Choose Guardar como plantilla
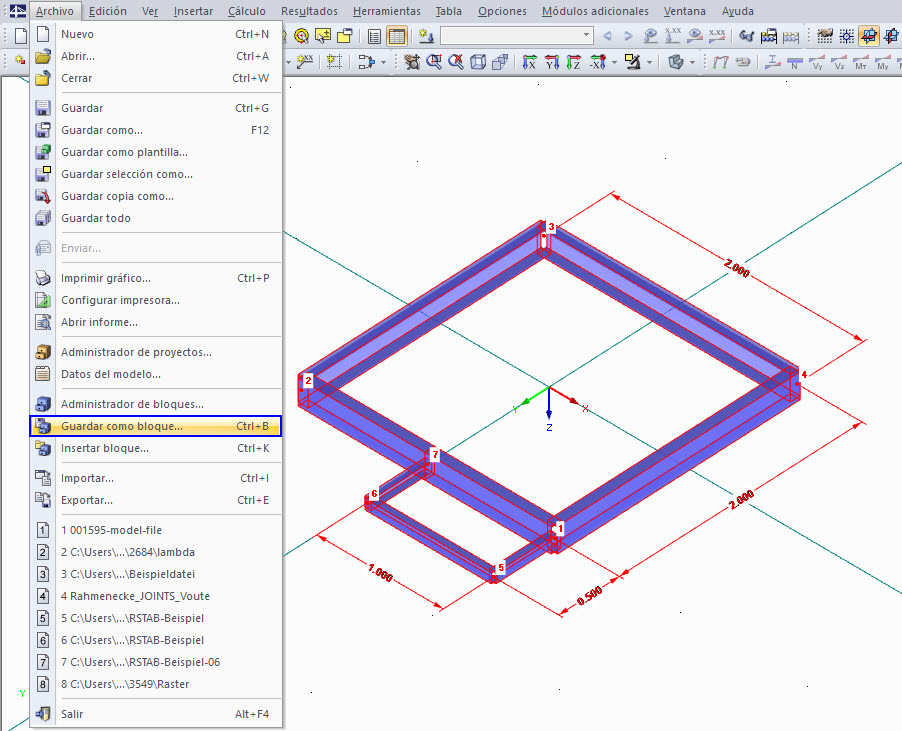The width and height of the screenshot is (902, 731). pyautogui.click(x=155, y=152)
